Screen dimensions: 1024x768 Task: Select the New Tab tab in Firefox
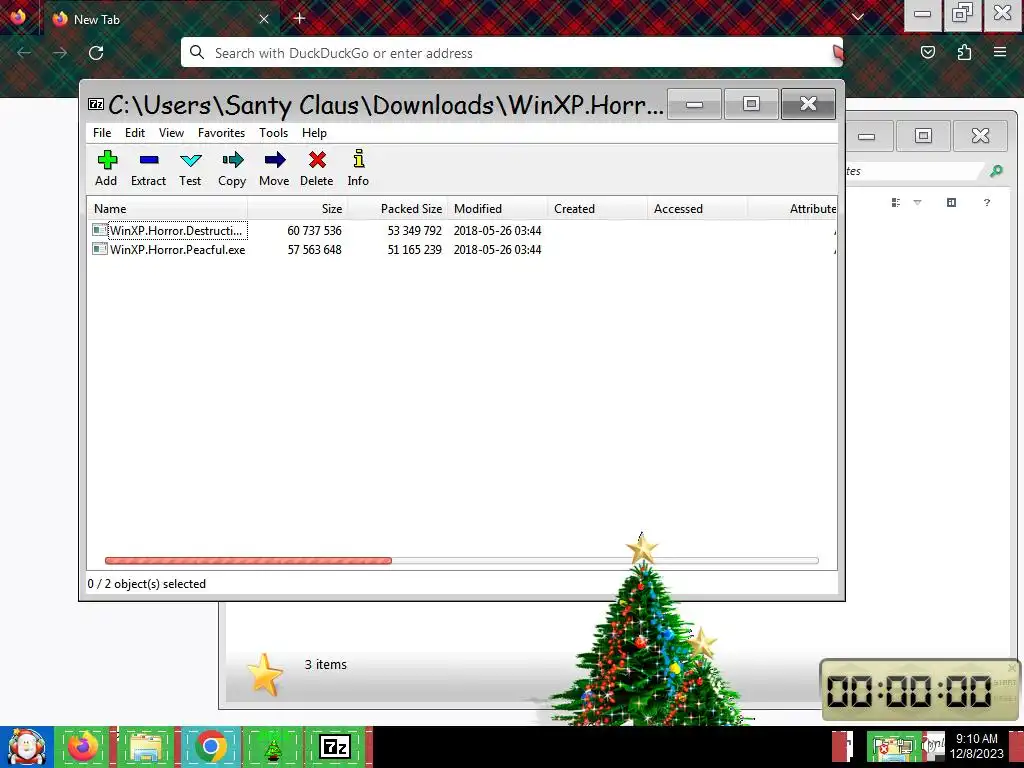click(161, 19)
